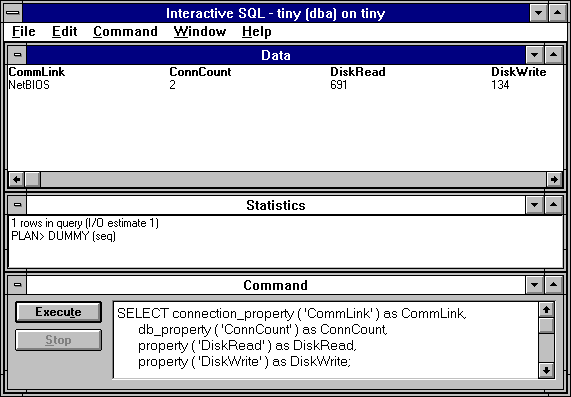Screen dimensions: 571x397
Task: Click the Execute button
Action: [58, 312]
